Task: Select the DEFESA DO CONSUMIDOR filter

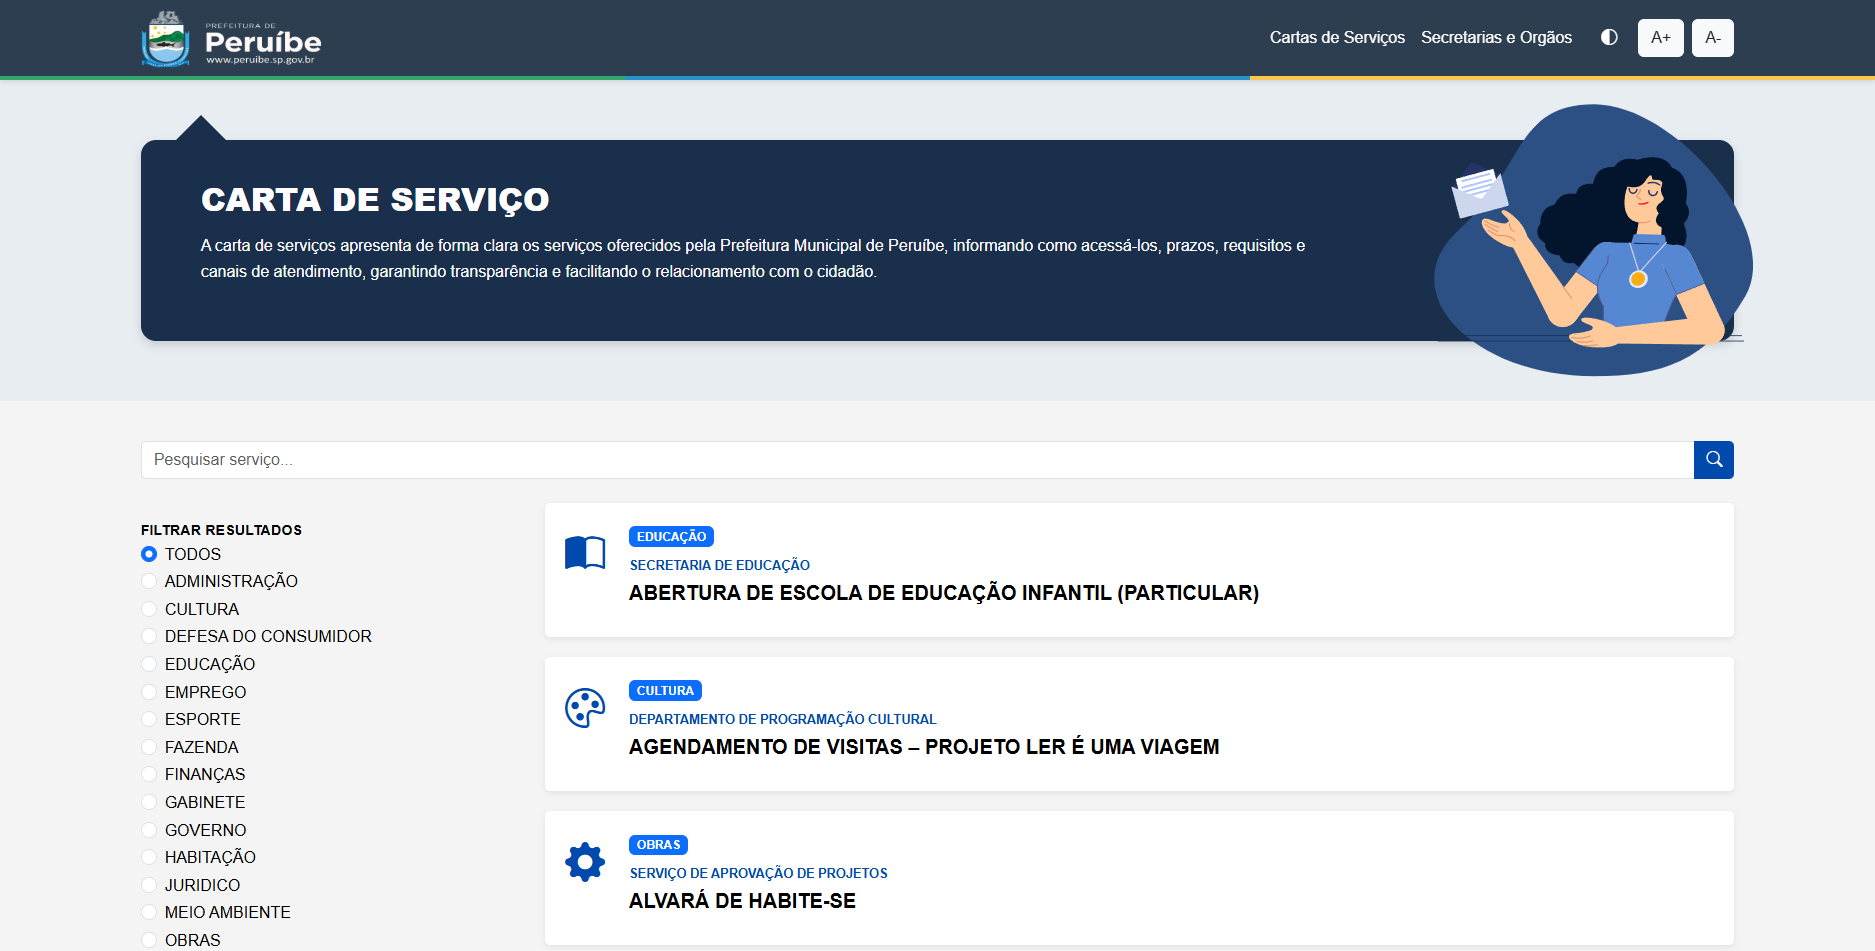Action: 149,636
